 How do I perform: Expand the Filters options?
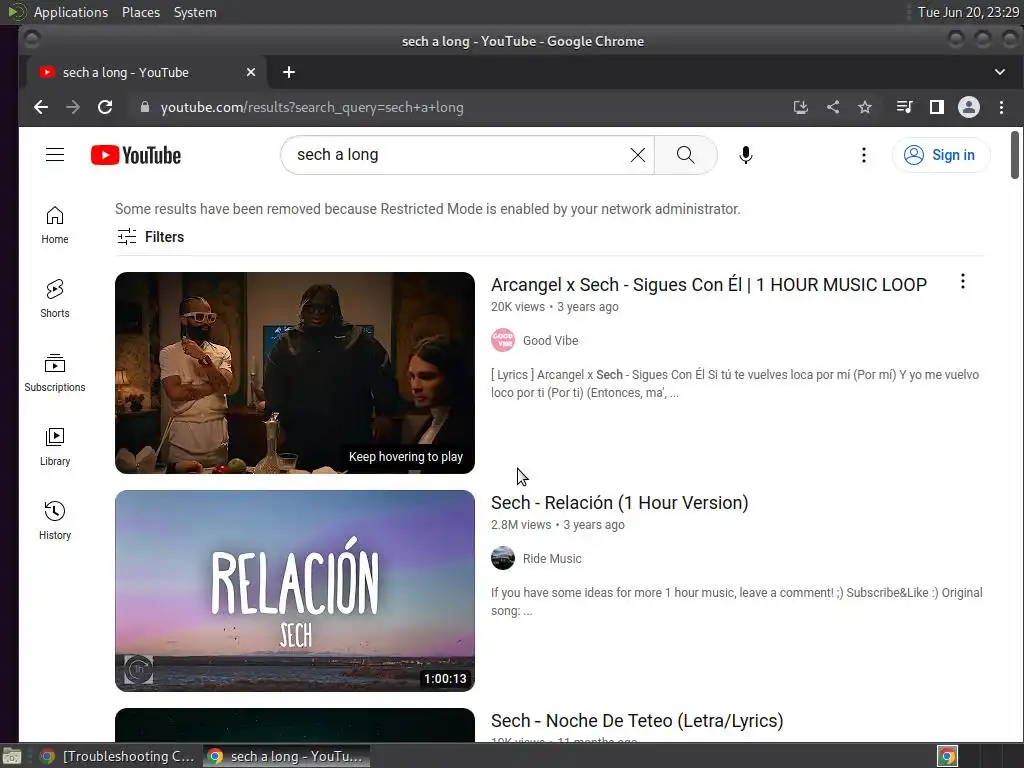pos(151,236)
